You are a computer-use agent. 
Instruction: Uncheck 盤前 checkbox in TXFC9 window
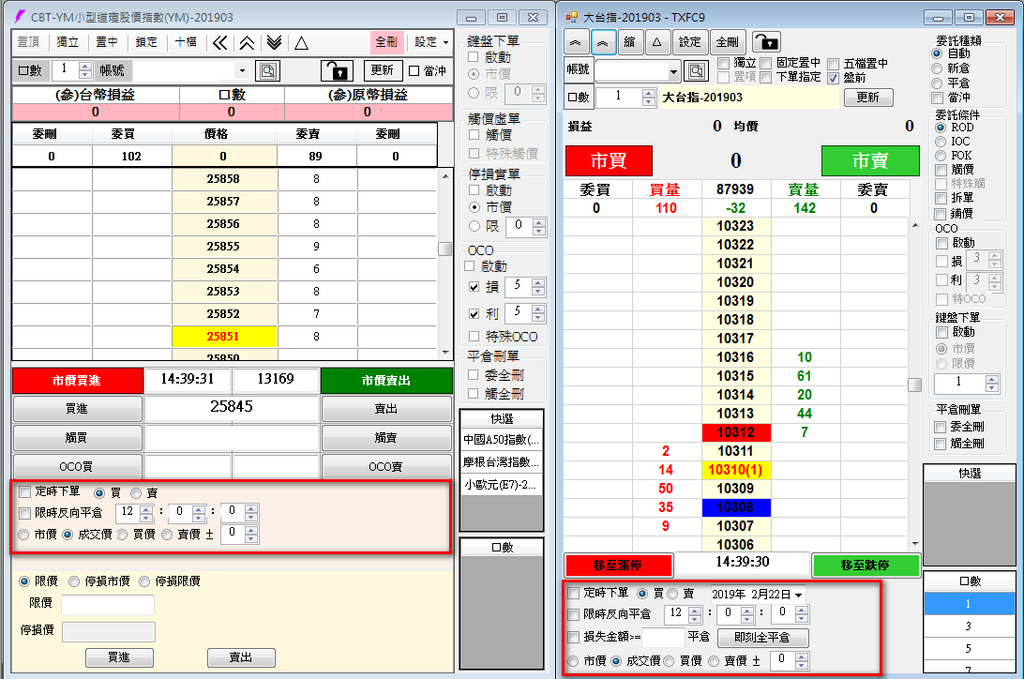coord(833,78)
